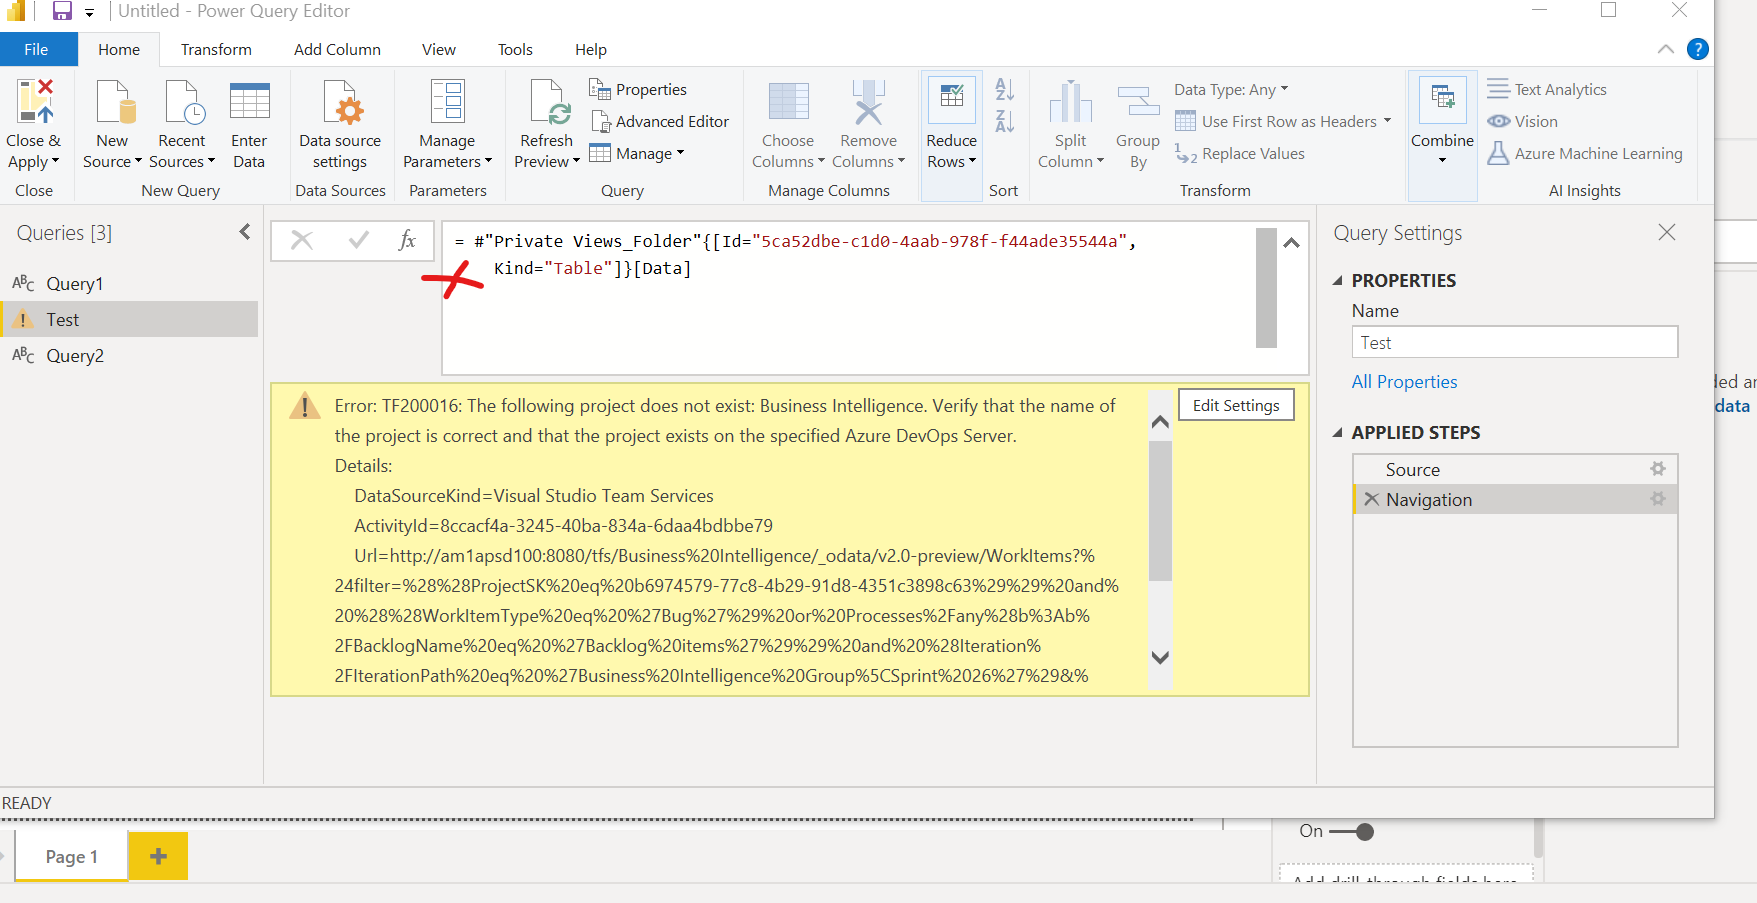Open Source step settings gear
1757x903 pixels.
[x=1657, y=469]
